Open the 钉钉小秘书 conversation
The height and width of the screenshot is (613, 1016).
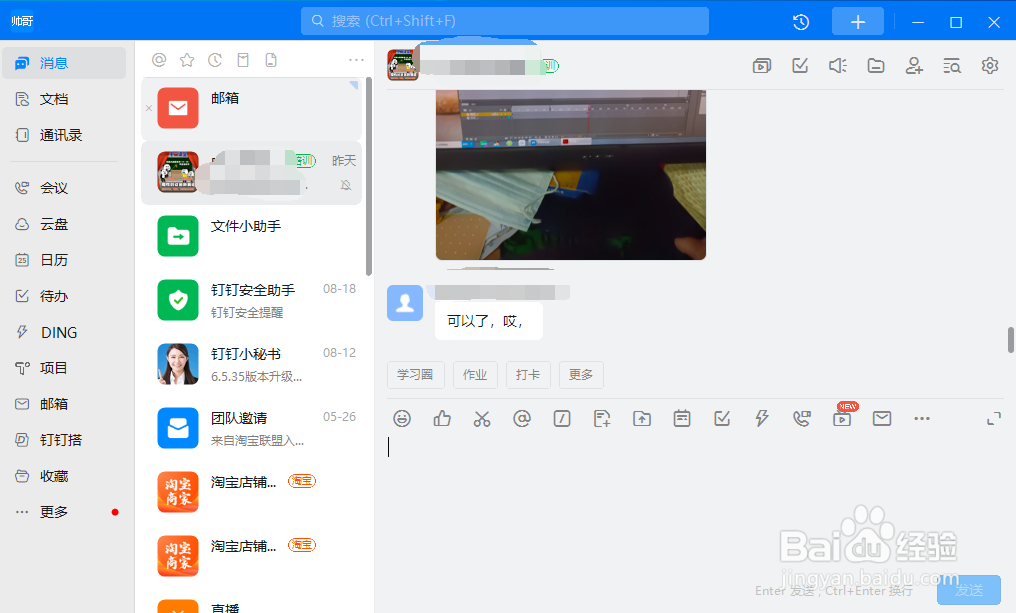(x=251, y=364)
